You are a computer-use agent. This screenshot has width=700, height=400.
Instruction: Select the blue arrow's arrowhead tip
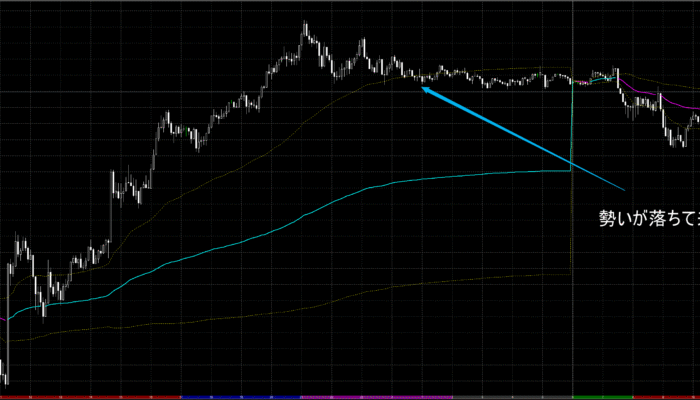pos(423,89)
